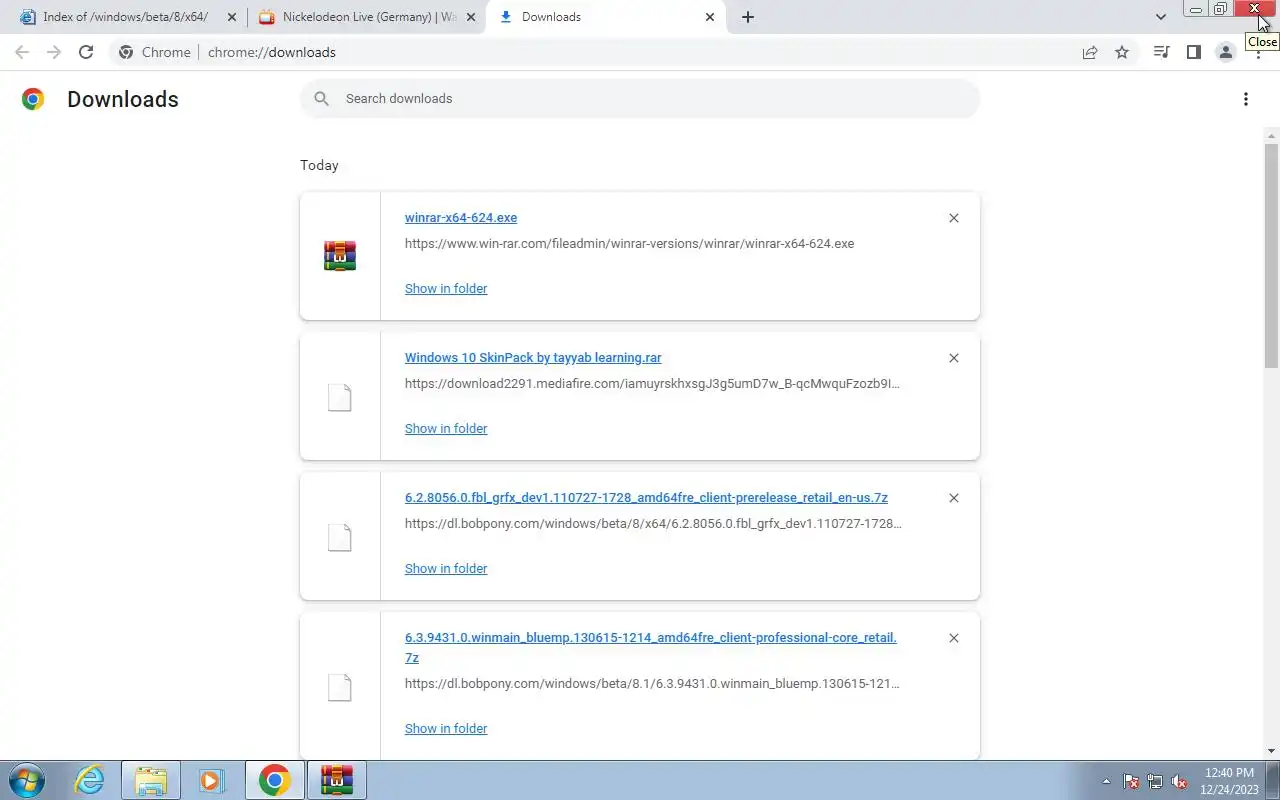The height and width of the screenshot is (800, 1280).
Task: Click the mediafire source URL text
Action: point(652,383)
